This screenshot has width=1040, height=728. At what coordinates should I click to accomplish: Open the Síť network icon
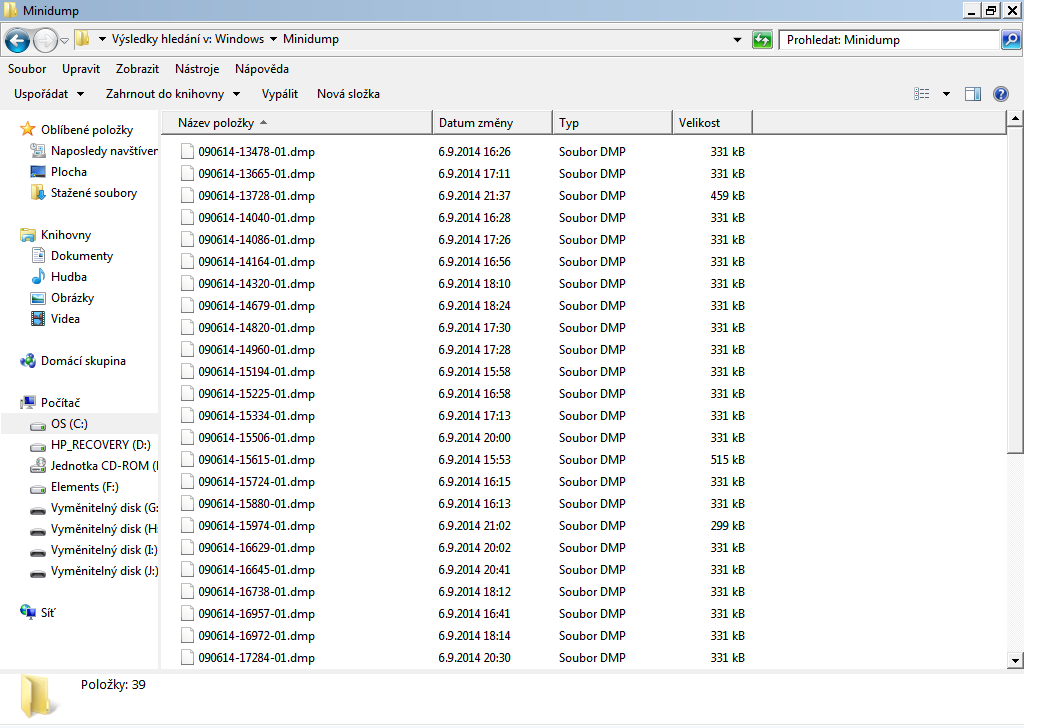click(28, 612)
